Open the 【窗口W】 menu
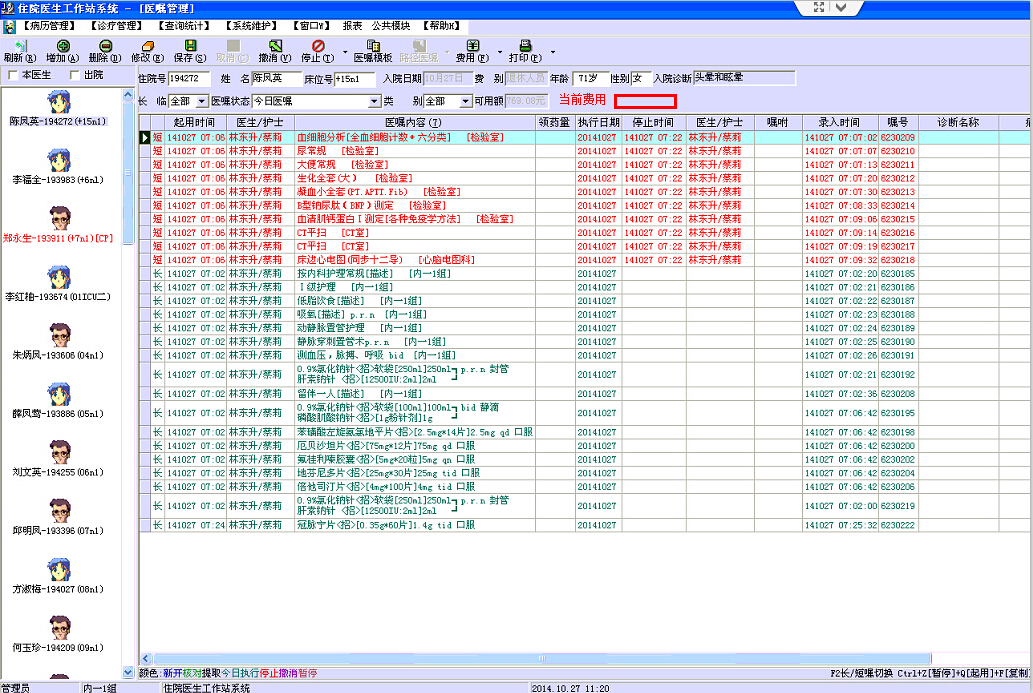 coord(312,26)
